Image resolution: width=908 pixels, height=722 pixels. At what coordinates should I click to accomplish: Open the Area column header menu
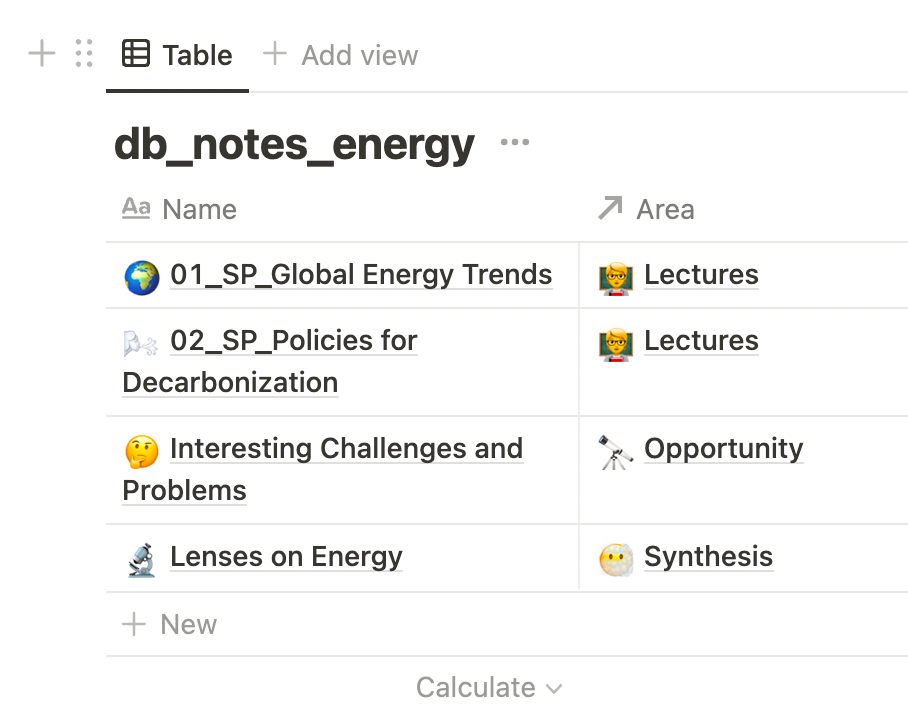point(664,210)
